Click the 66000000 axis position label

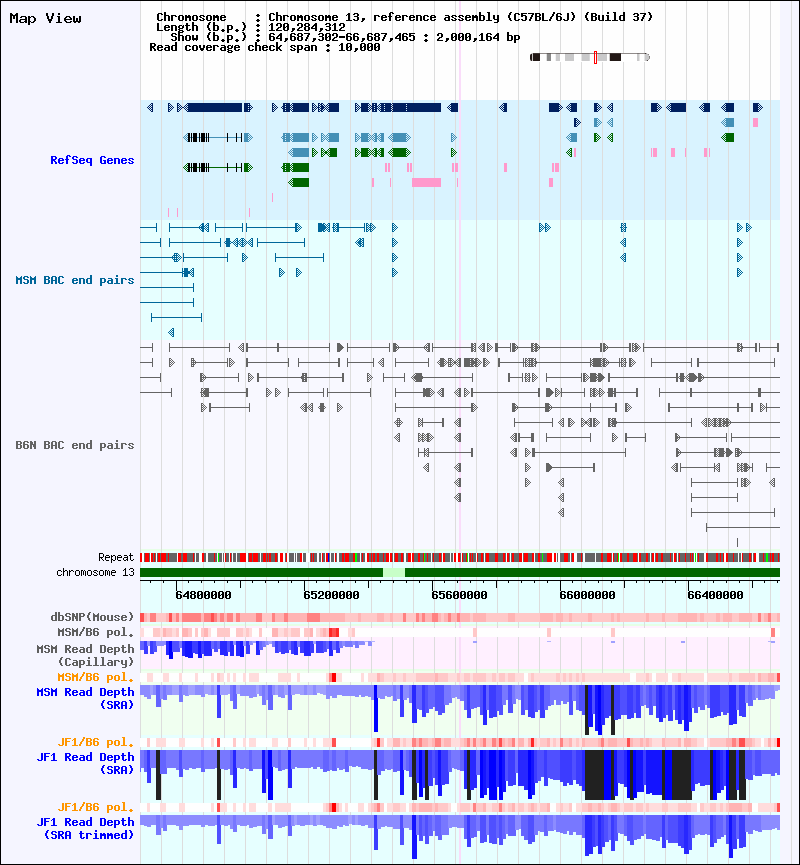[x=587, y=595]
